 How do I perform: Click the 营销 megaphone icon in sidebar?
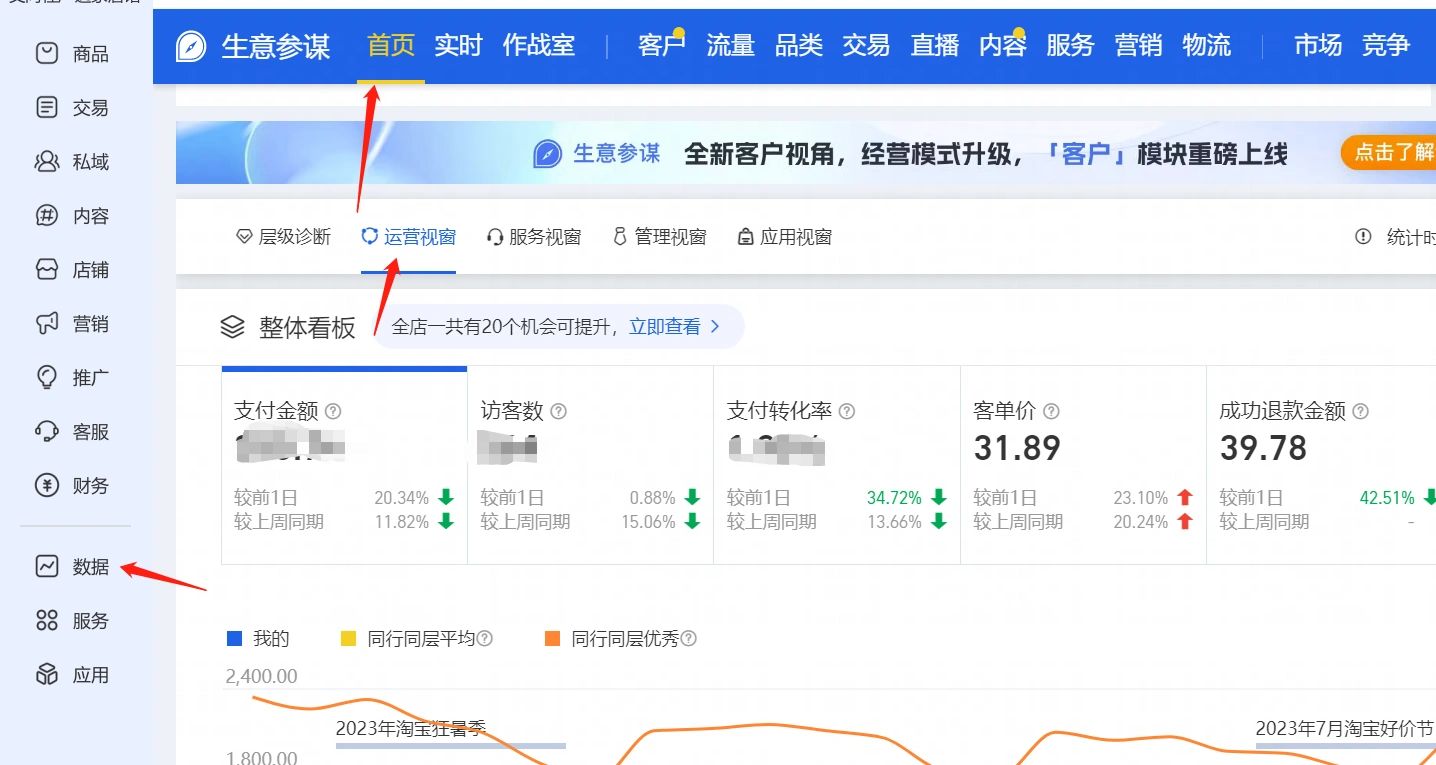(47, 323)
